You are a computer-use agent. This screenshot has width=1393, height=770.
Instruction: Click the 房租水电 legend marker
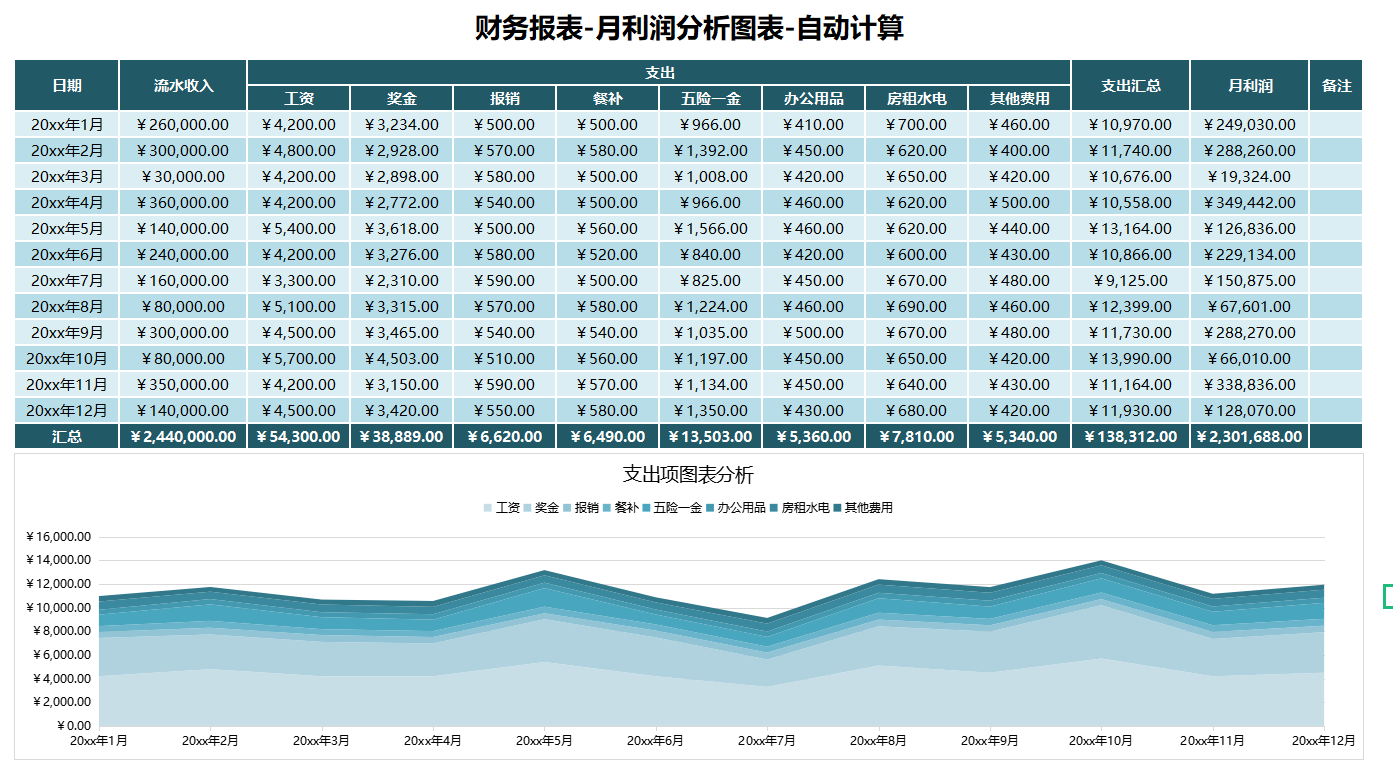(x=773, y=507)
